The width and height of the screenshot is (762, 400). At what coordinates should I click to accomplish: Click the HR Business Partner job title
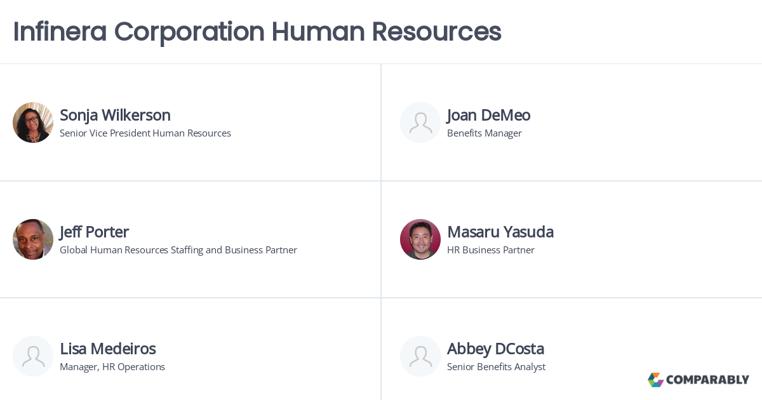(490, 250)
